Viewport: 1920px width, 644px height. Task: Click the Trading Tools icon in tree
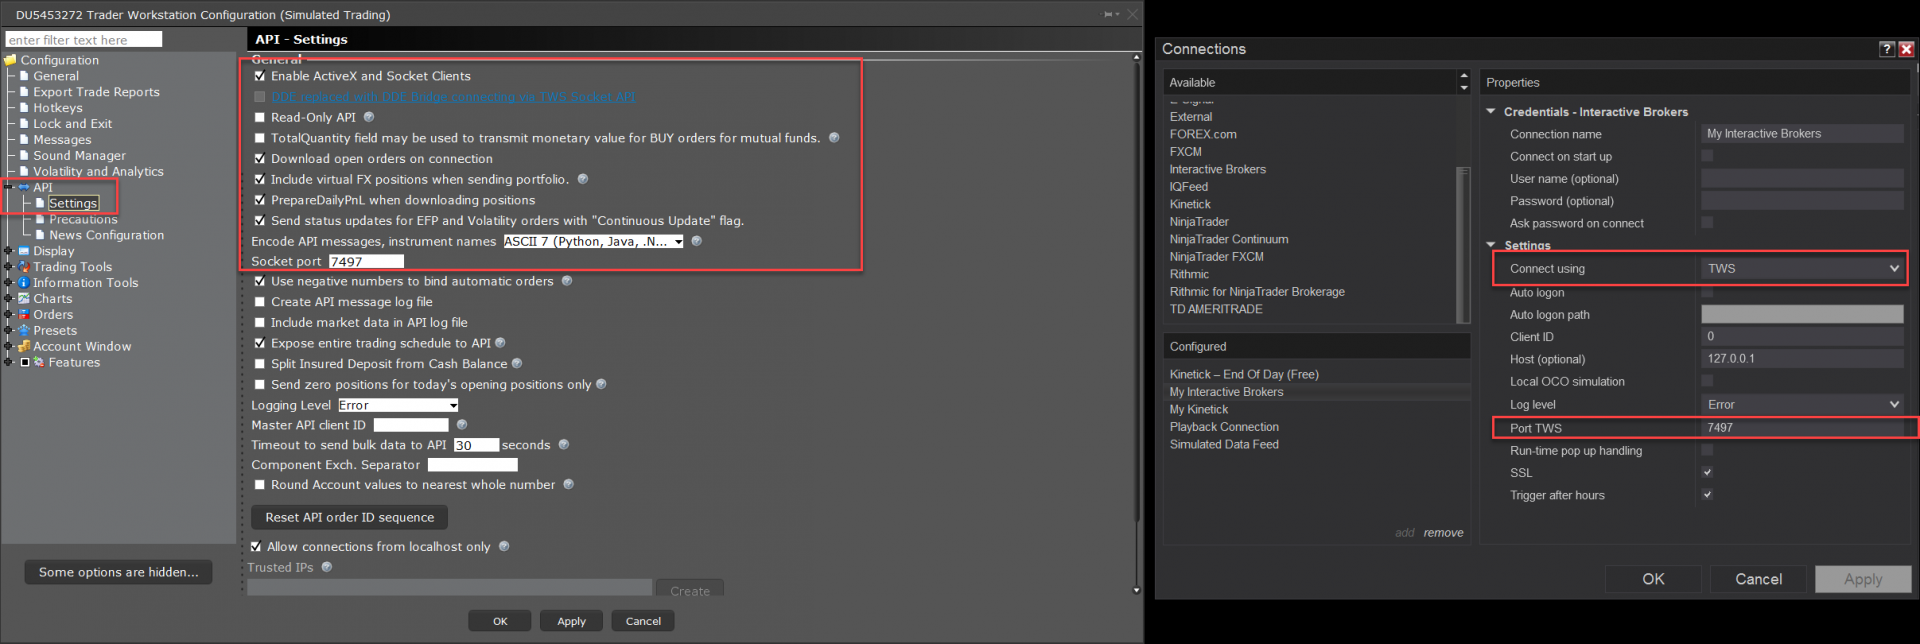click(x=24, y=267)
